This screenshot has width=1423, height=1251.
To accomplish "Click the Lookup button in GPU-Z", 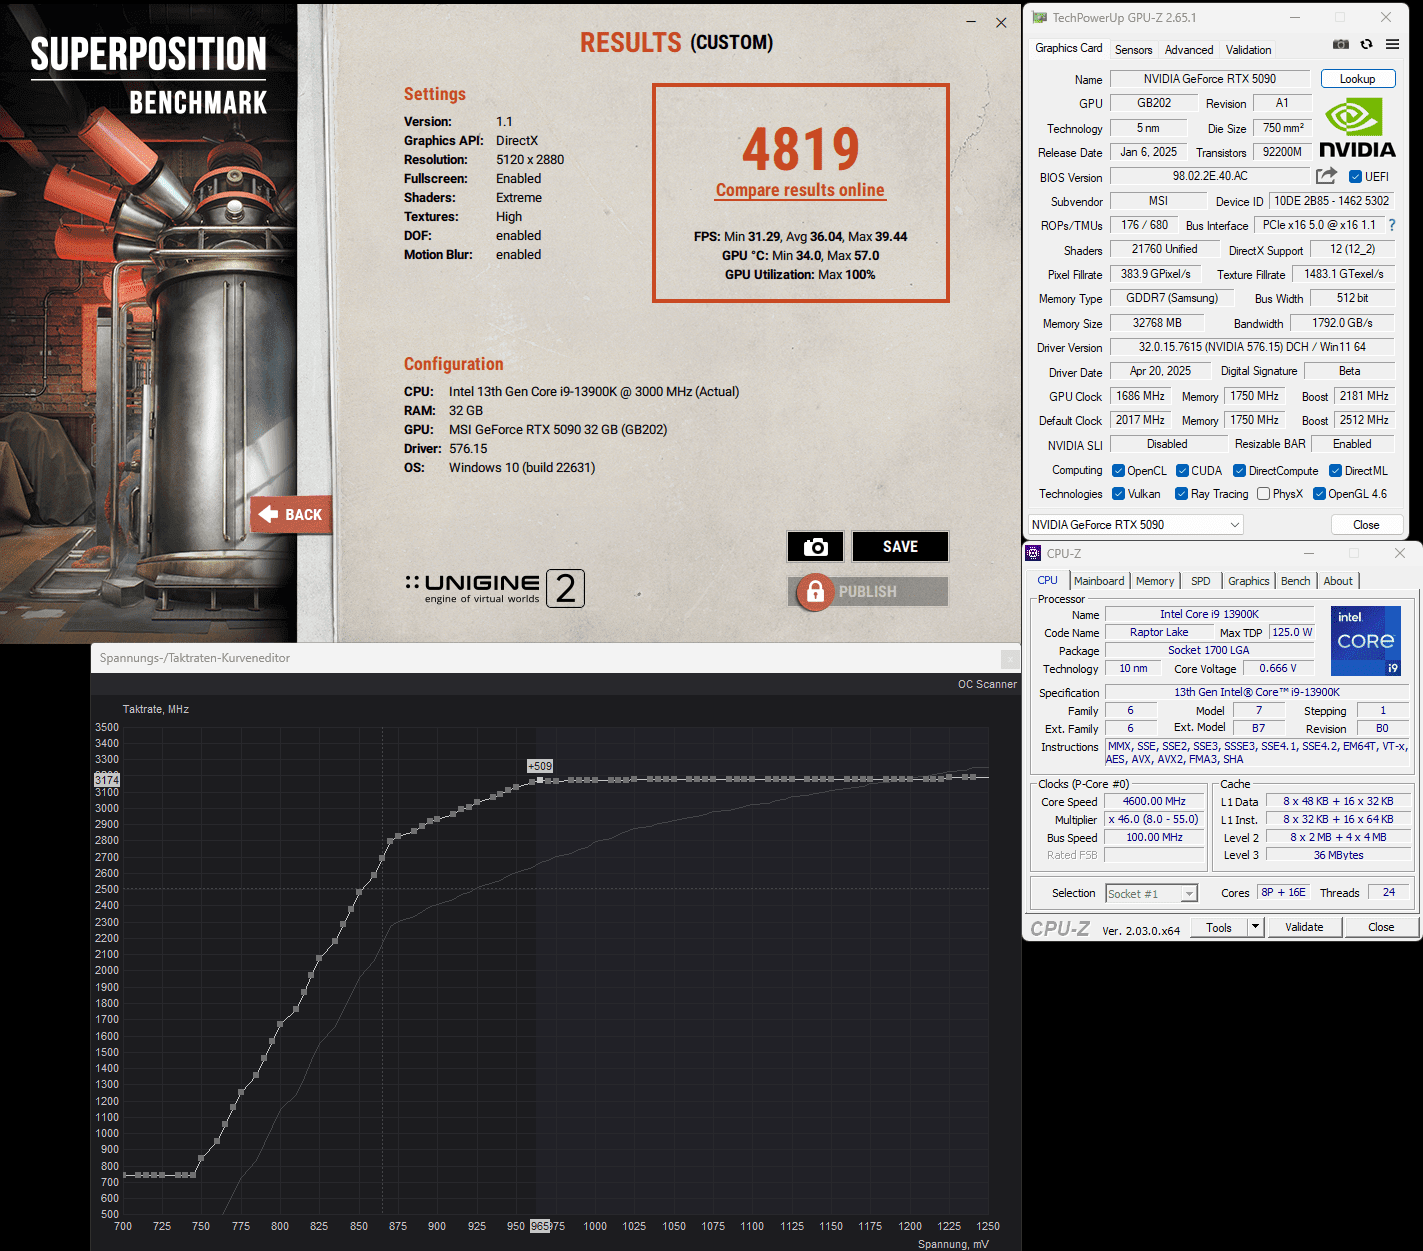I will pyautogui.click(x=1357, y=79).
